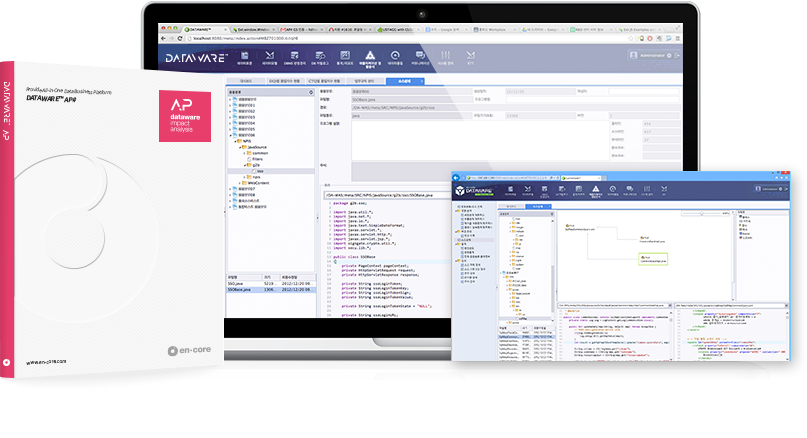
Task: Open the browser hamburger menu in laptop window
Action: click(677, 38)
